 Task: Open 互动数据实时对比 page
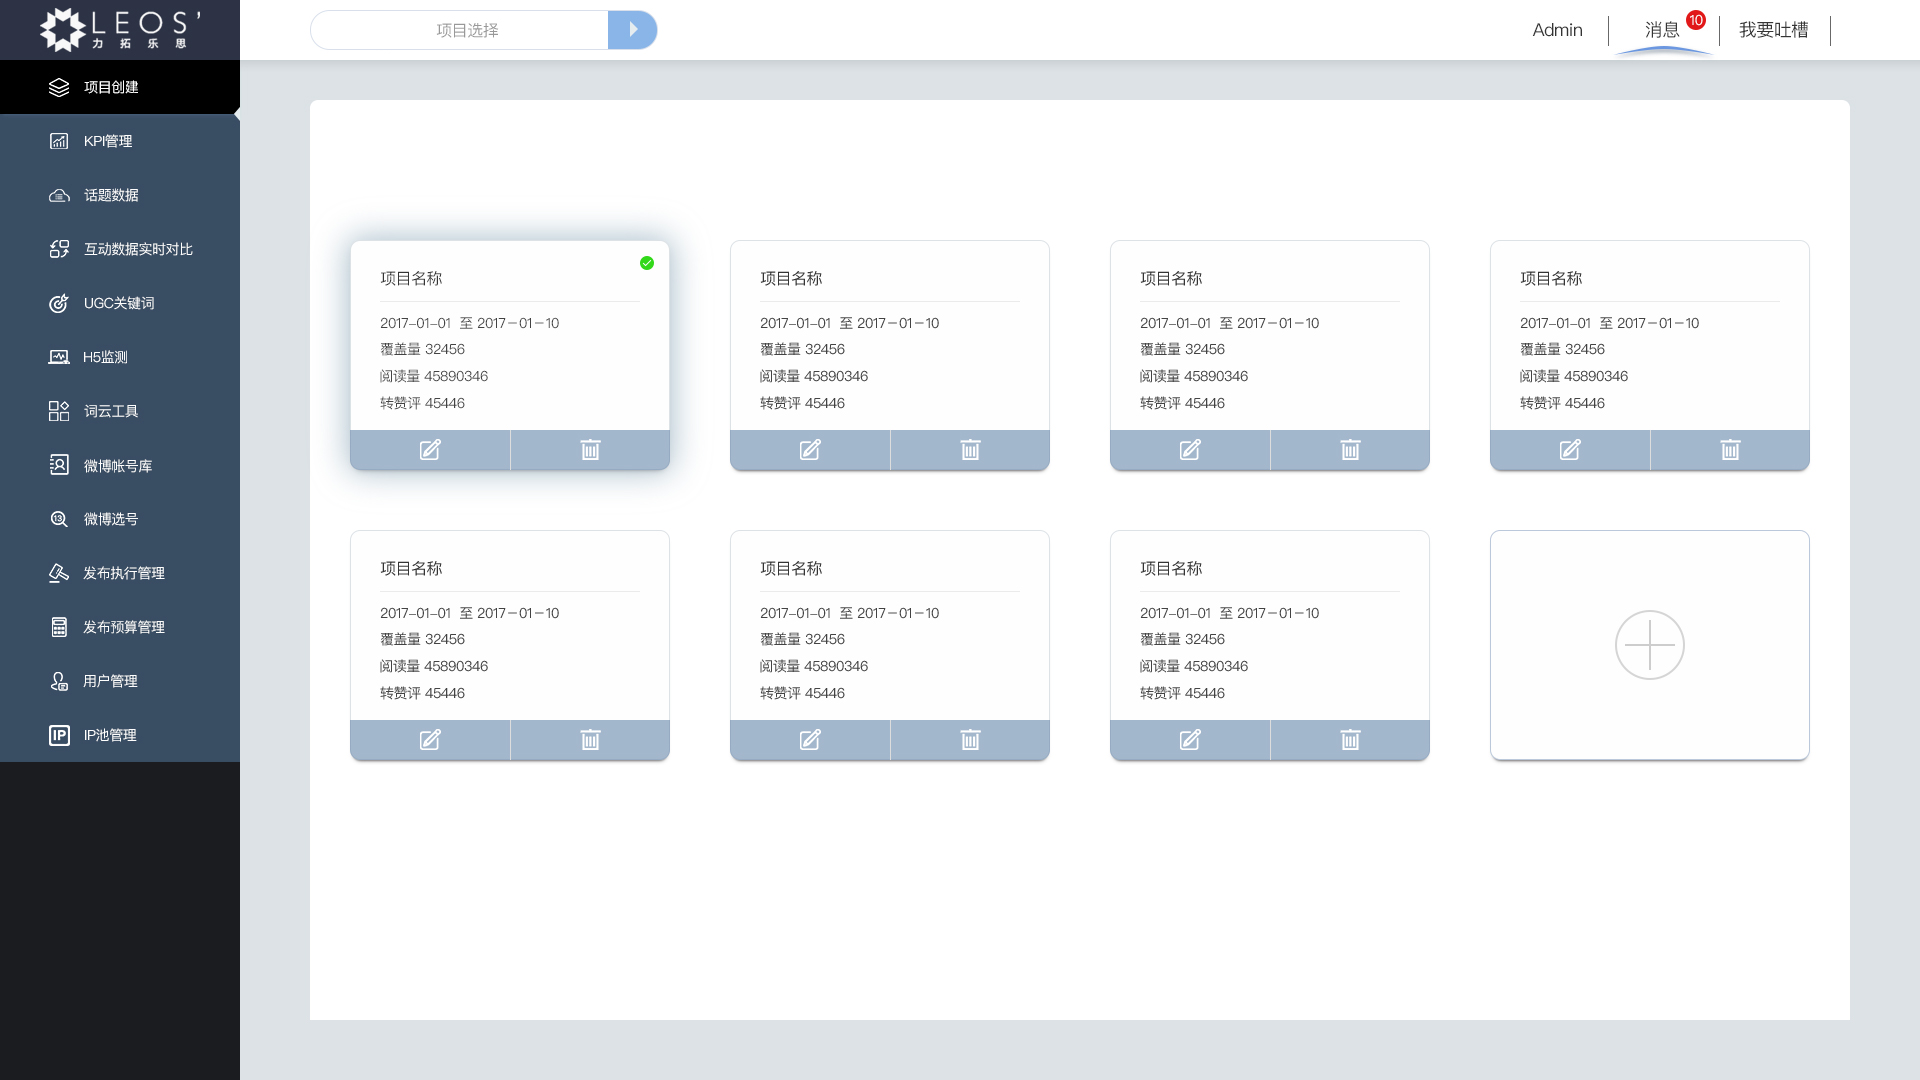(x=120, y=249)
